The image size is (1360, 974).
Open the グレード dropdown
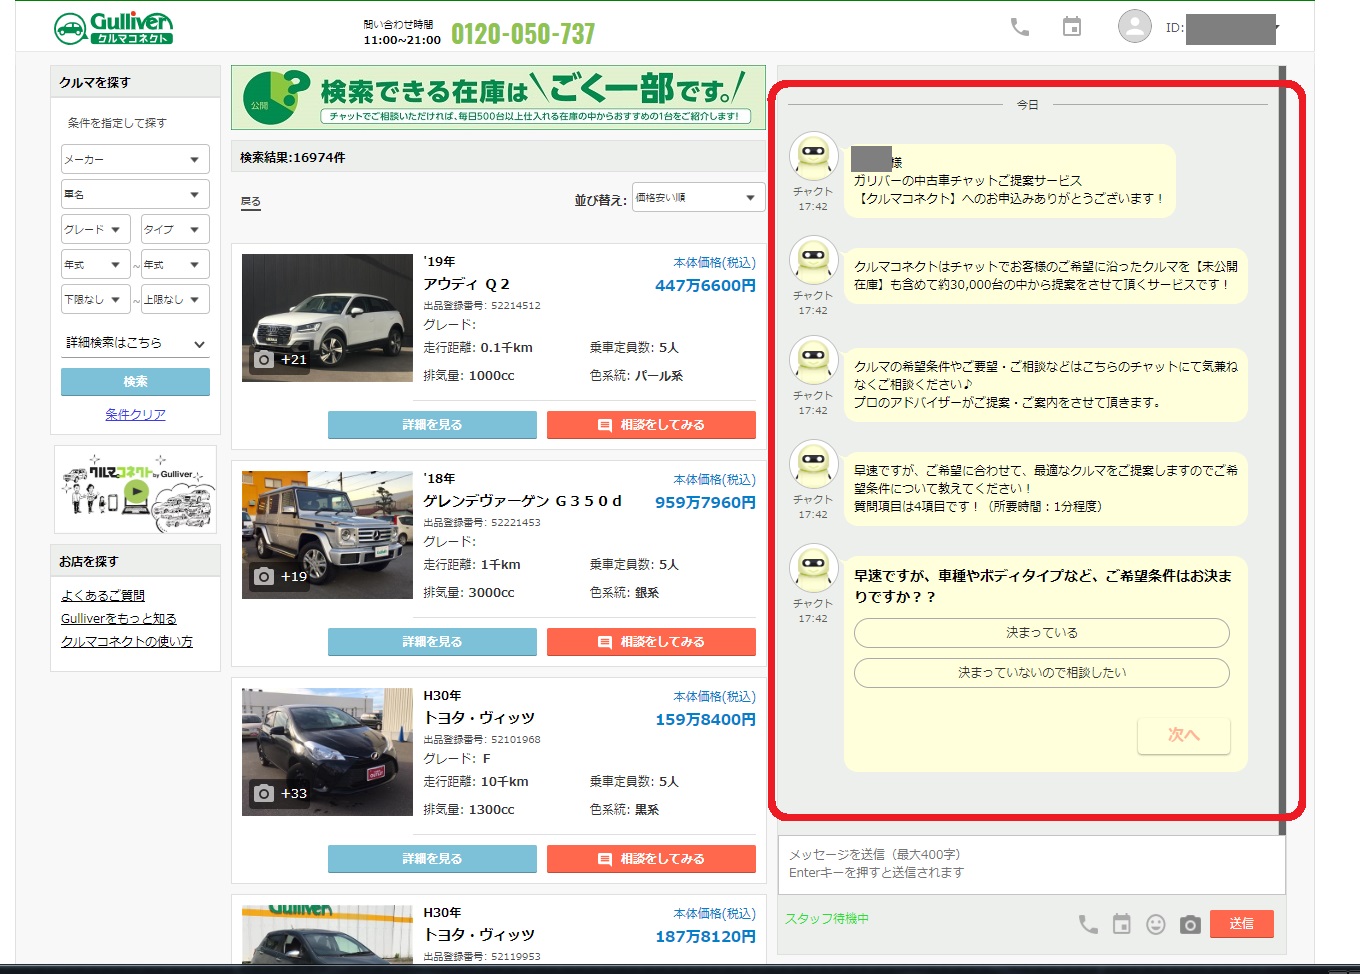pos(95,229)
